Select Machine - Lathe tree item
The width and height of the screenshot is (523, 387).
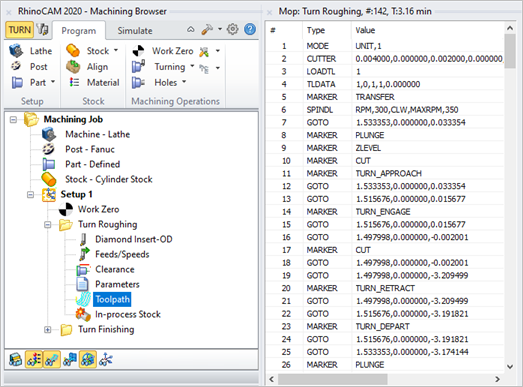coord(97,134)
